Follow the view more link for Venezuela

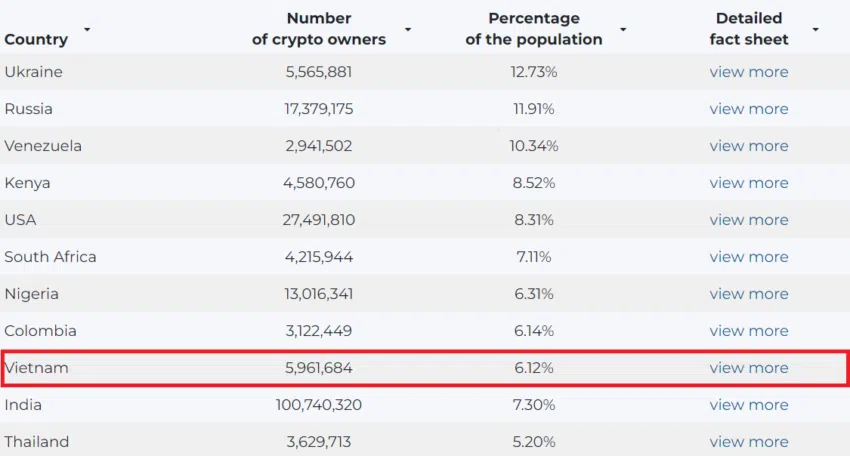tap(749, 145)
